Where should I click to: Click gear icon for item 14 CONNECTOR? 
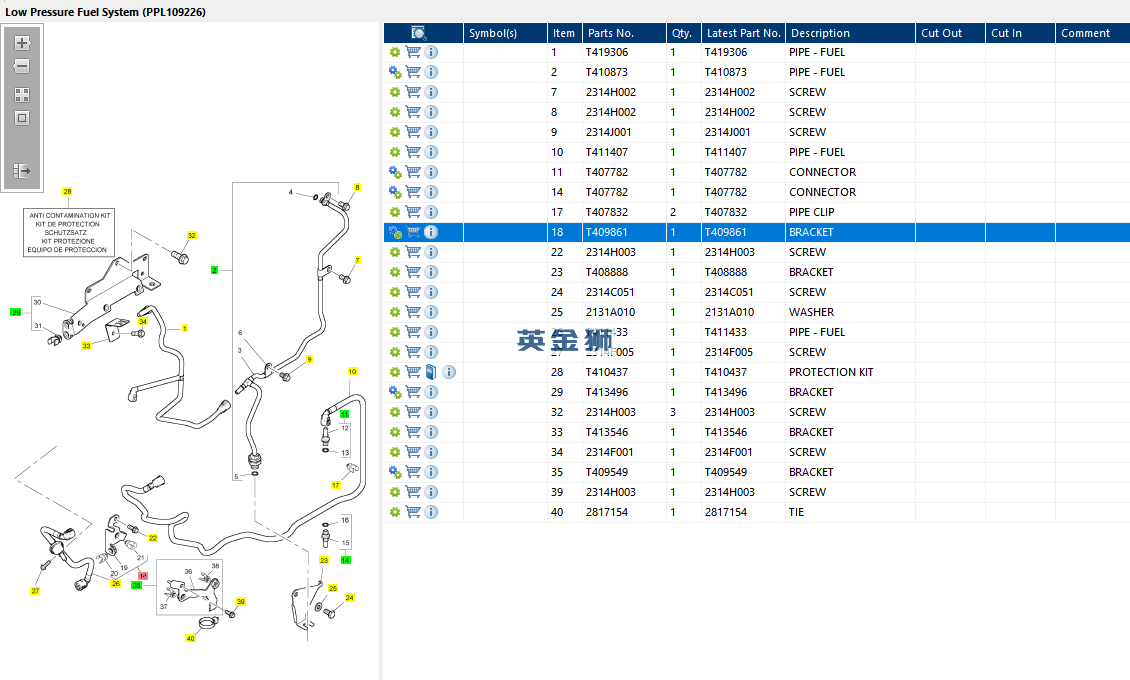point(395,192)
